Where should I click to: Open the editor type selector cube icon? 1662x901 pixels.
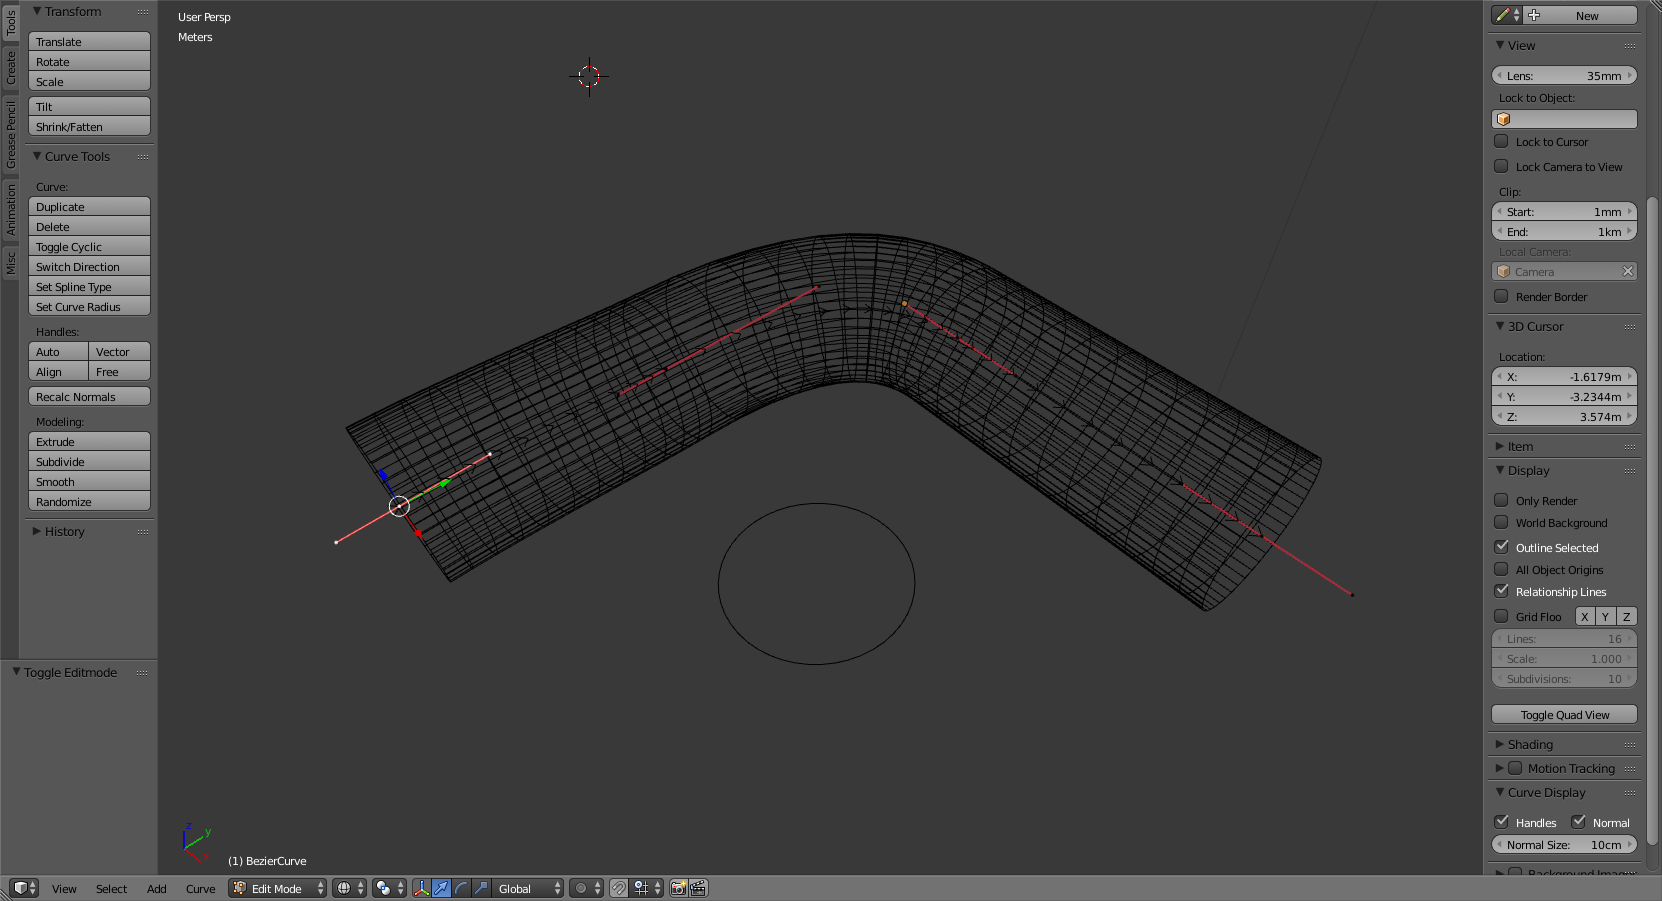coord(23,888)
